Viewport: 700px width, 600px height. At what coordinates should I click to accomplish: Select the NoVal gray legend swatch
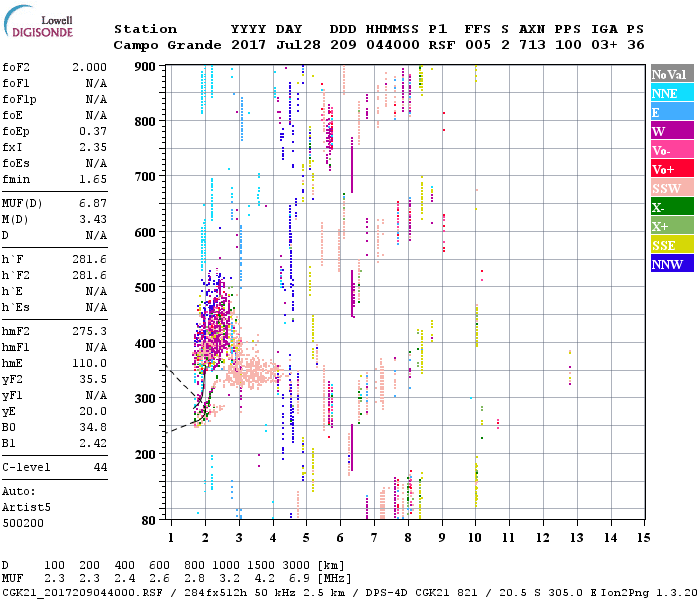tap(672, 74)
